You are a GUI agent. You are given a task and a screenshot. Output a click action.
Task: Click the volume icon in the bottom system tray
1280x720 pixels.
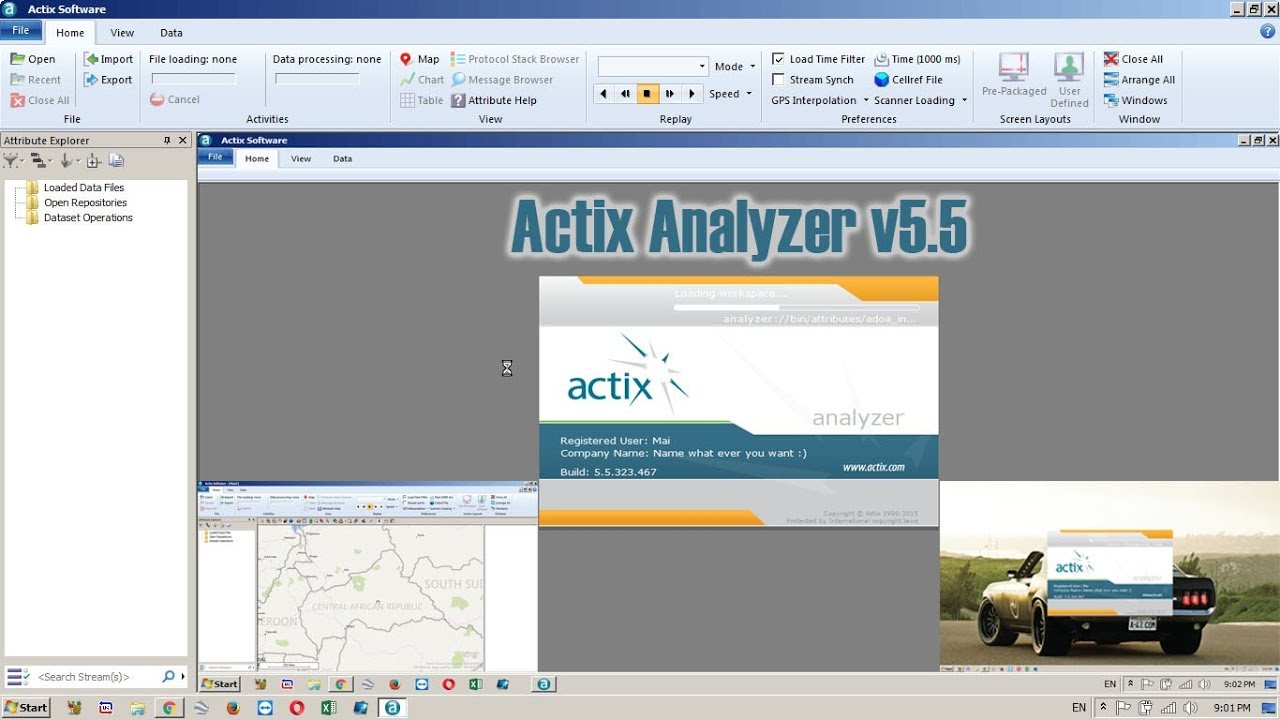[1190, 707]
